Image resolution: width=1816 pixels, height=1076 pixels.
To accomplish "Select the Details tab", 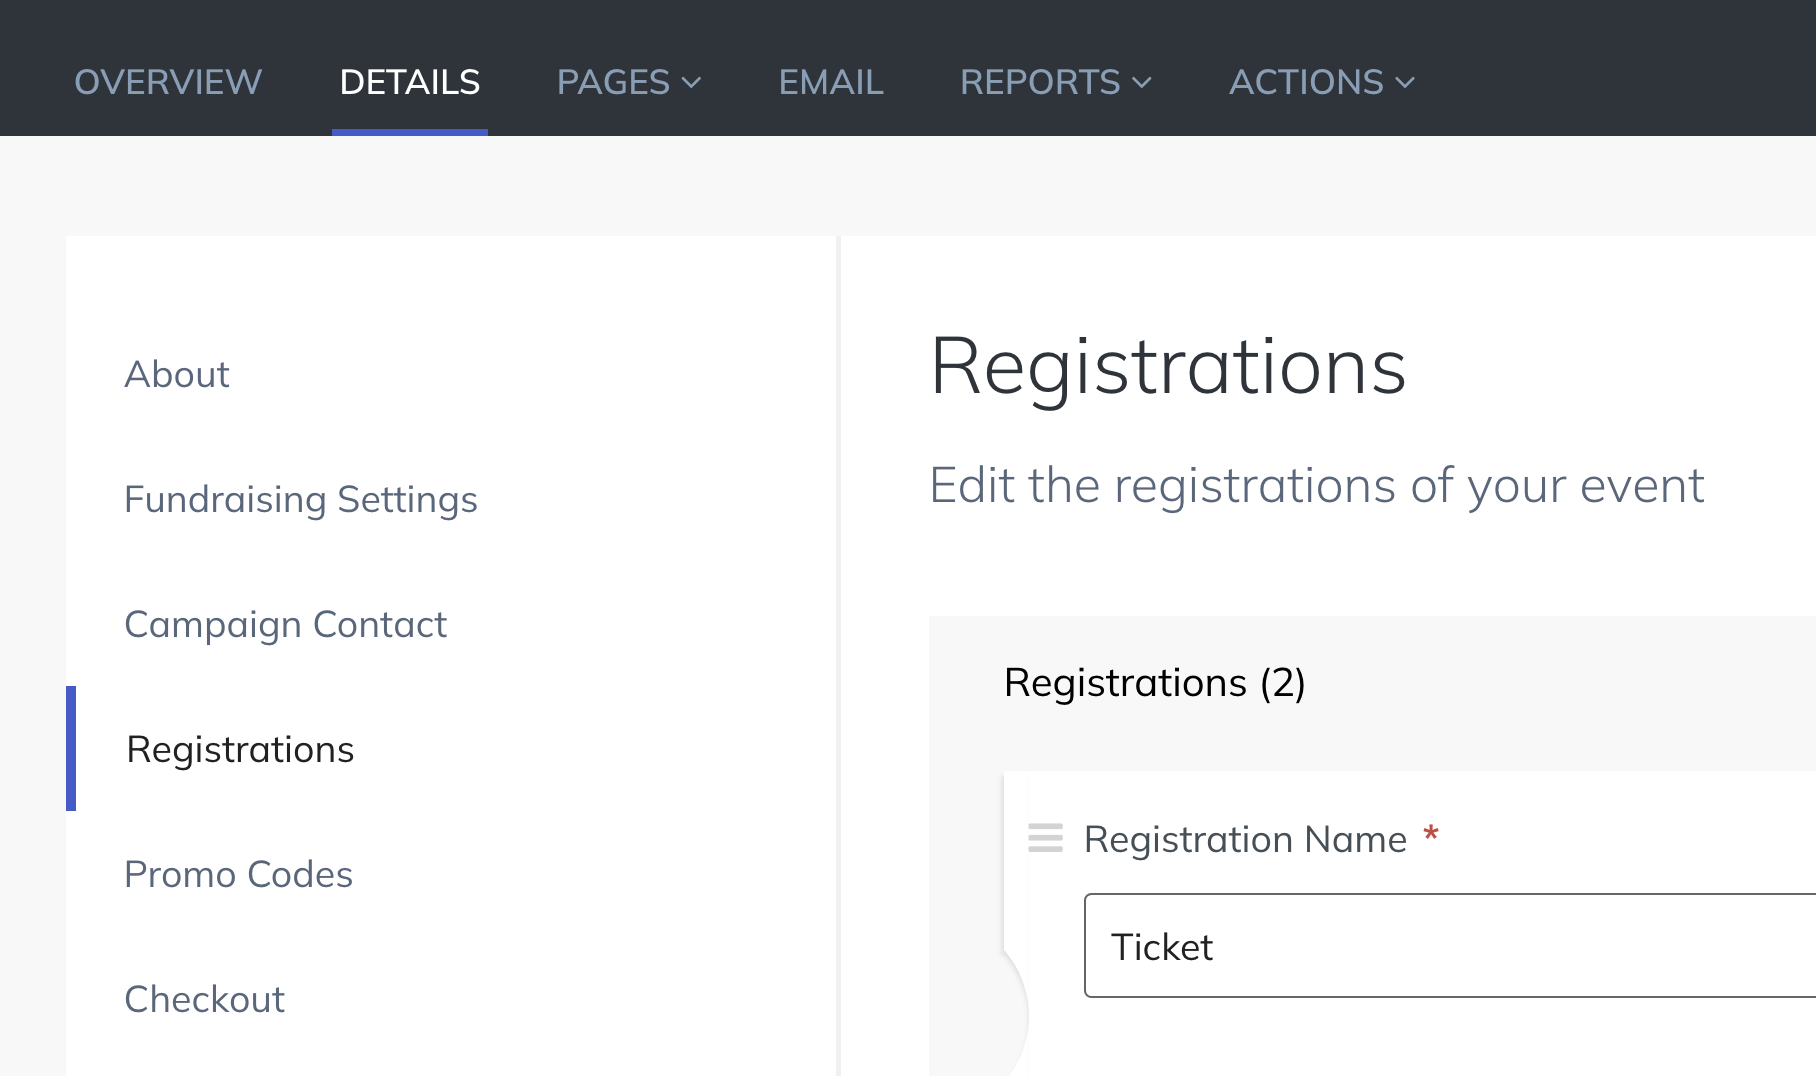I will click(x=410, y=82).
